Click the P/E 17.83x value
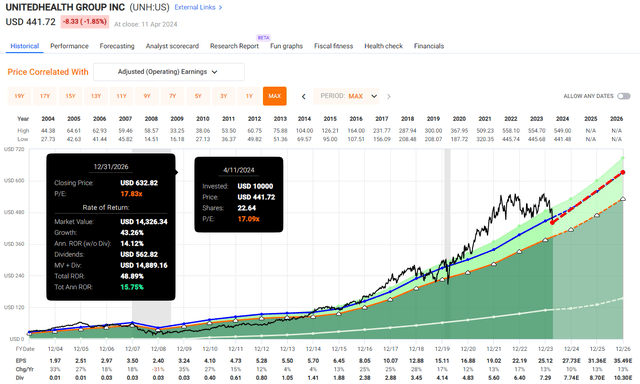 [x=131, y=194]
